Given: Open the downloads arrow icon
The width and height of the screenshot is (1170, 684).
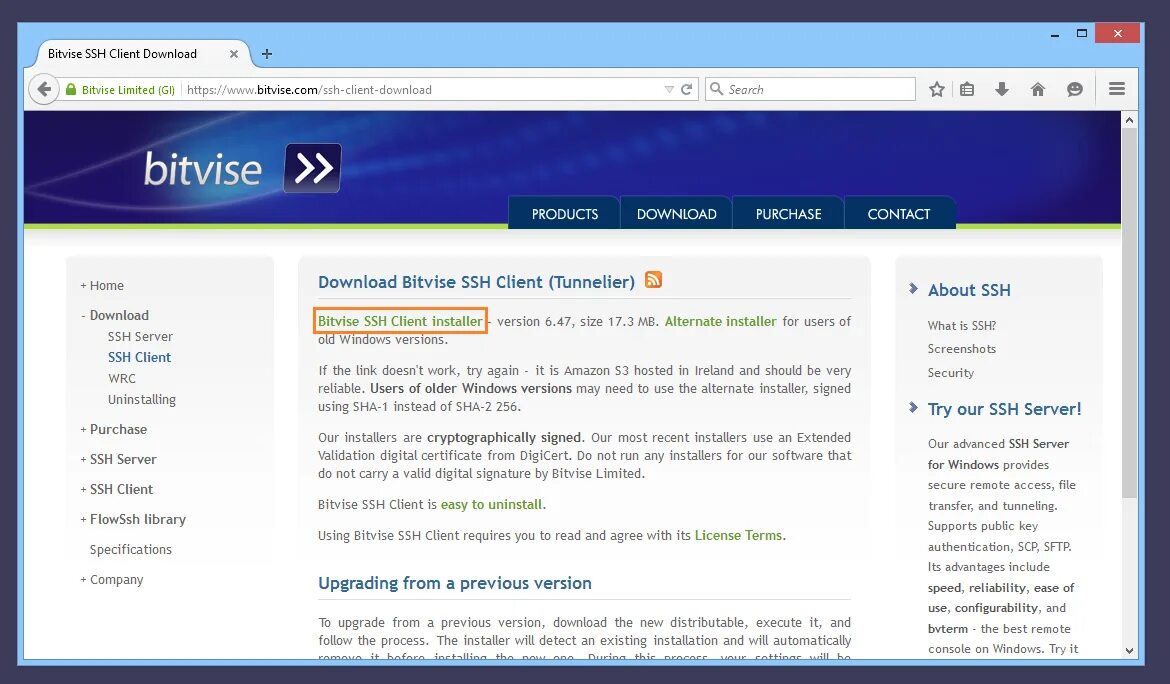Looking at the screenshot, I should tap(1002, 90).
